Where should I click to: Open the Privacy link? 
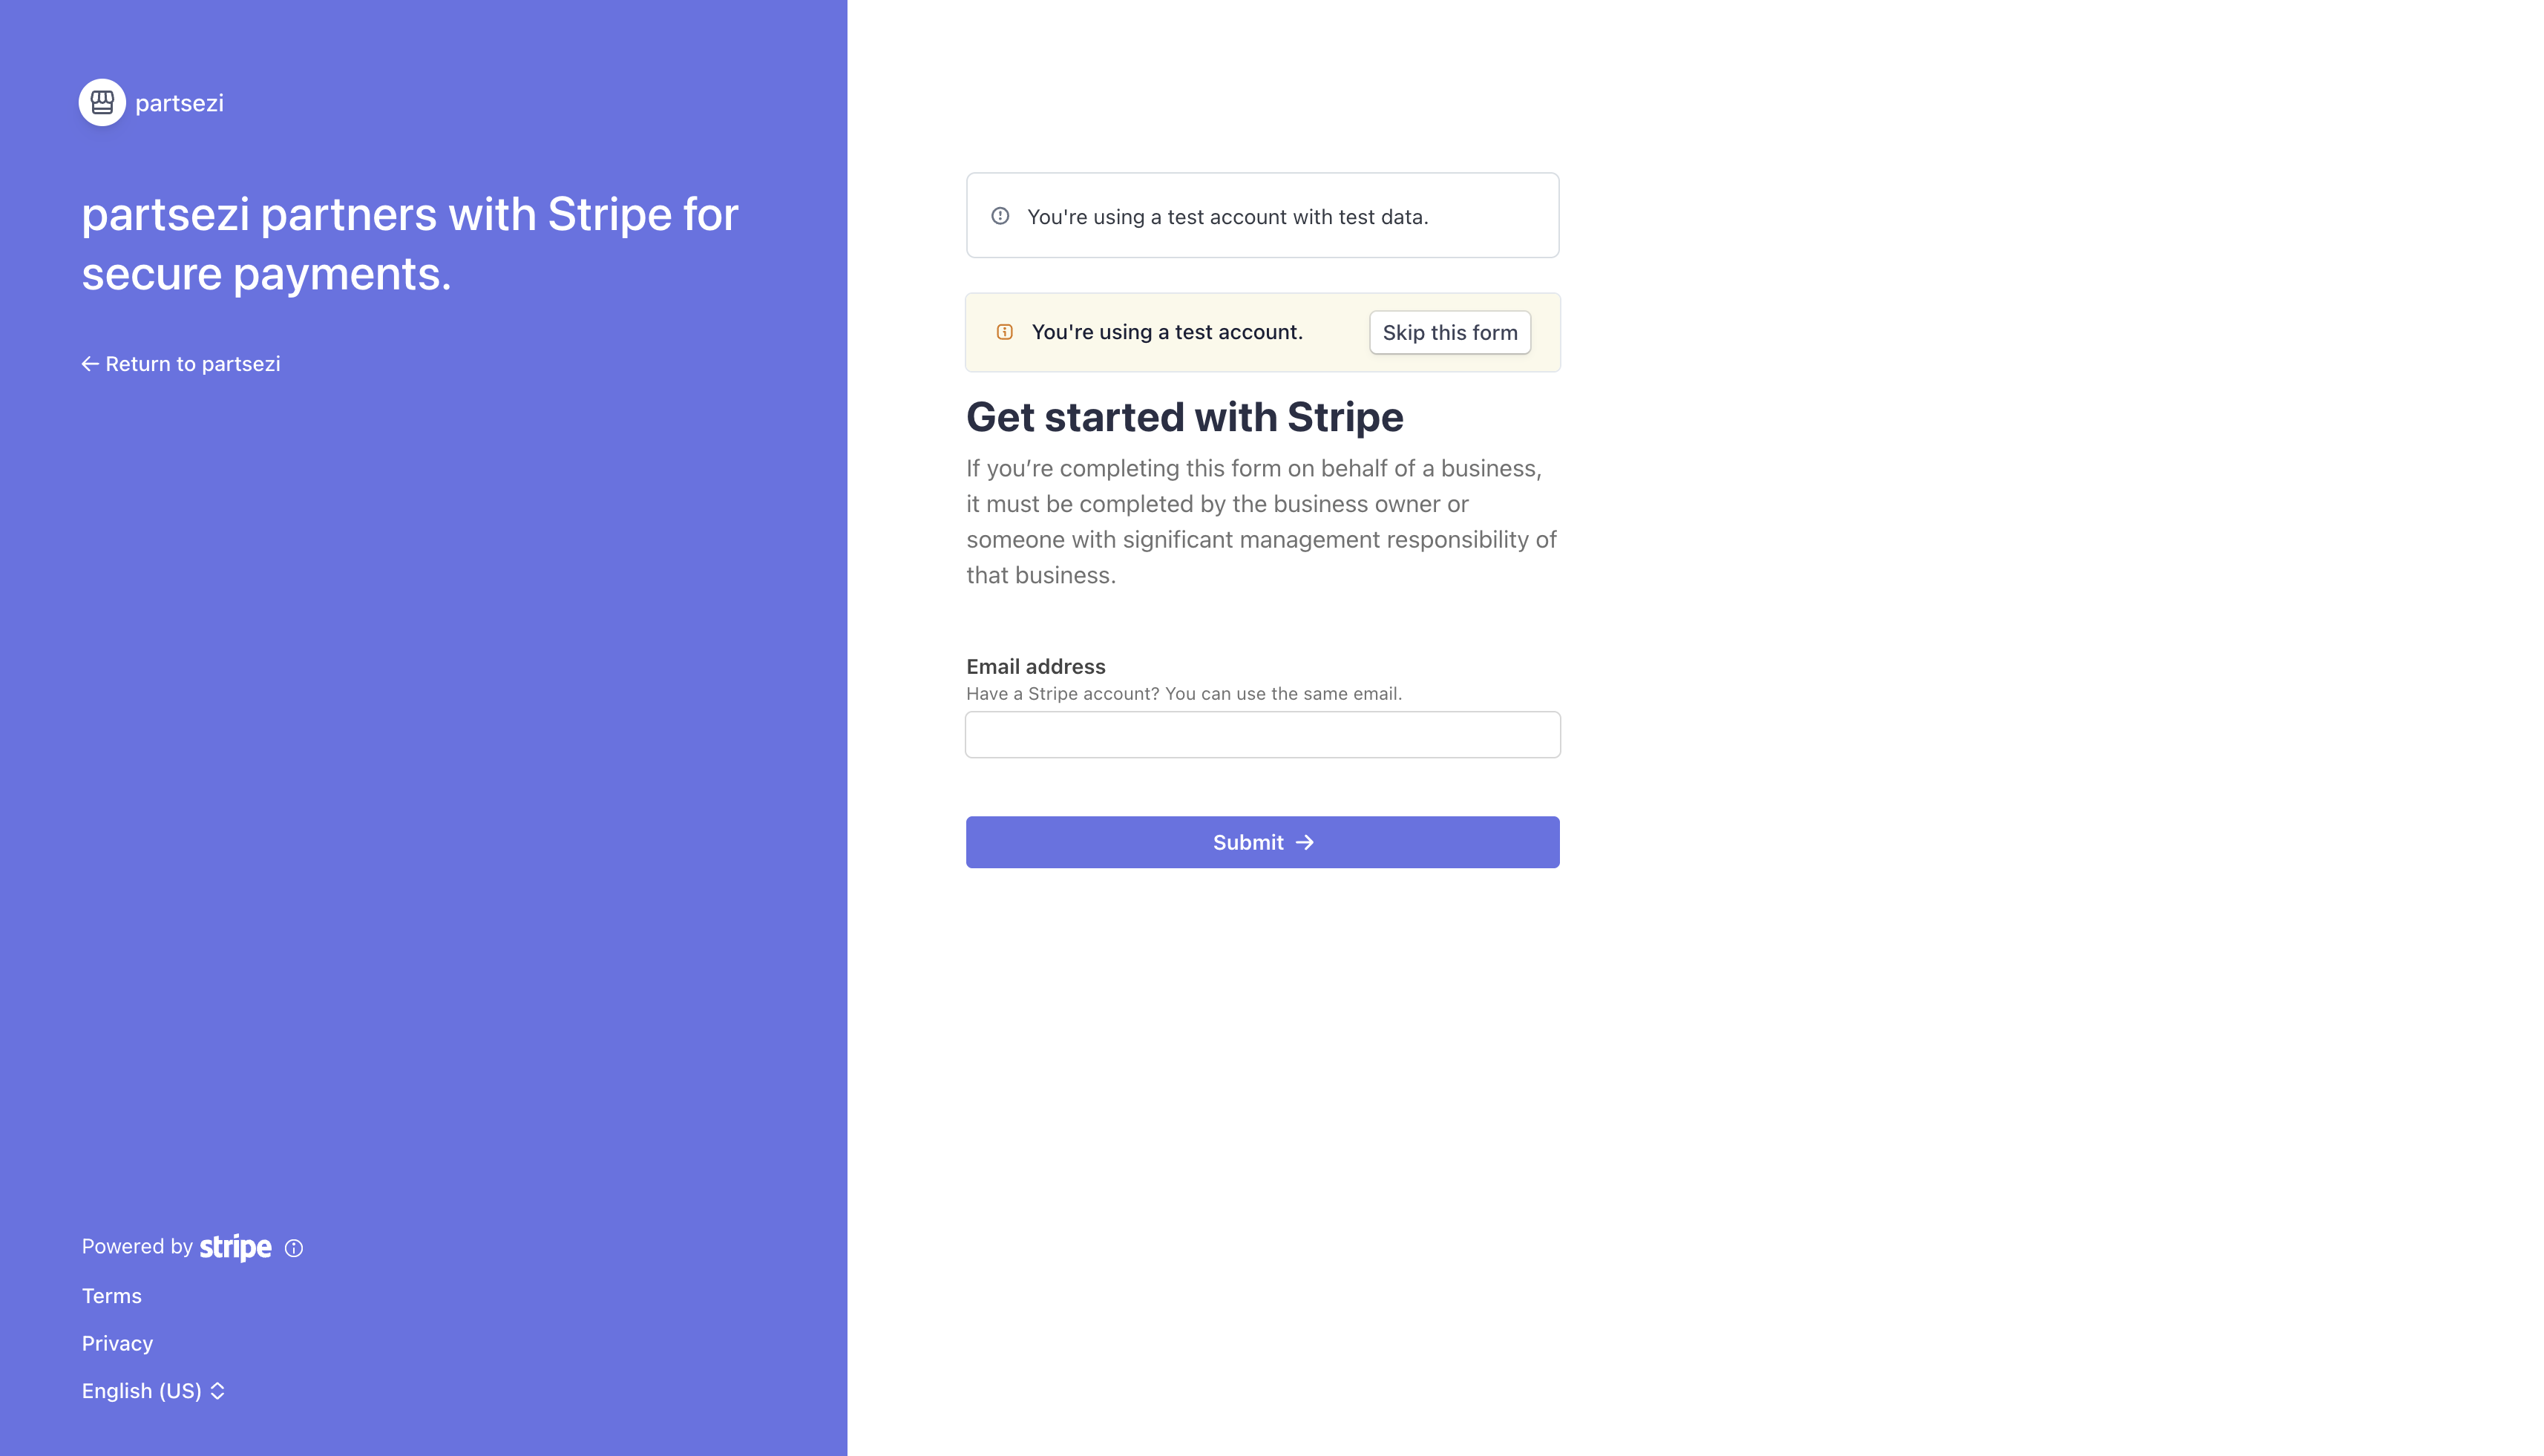pos(117,1343)
